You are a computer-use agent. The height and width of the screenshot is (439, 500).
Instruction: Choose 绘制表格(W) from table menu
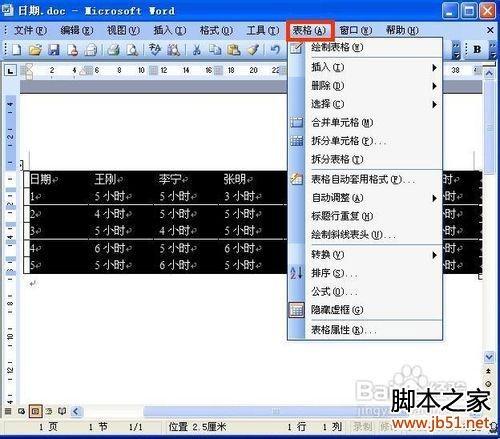(365, 47)
